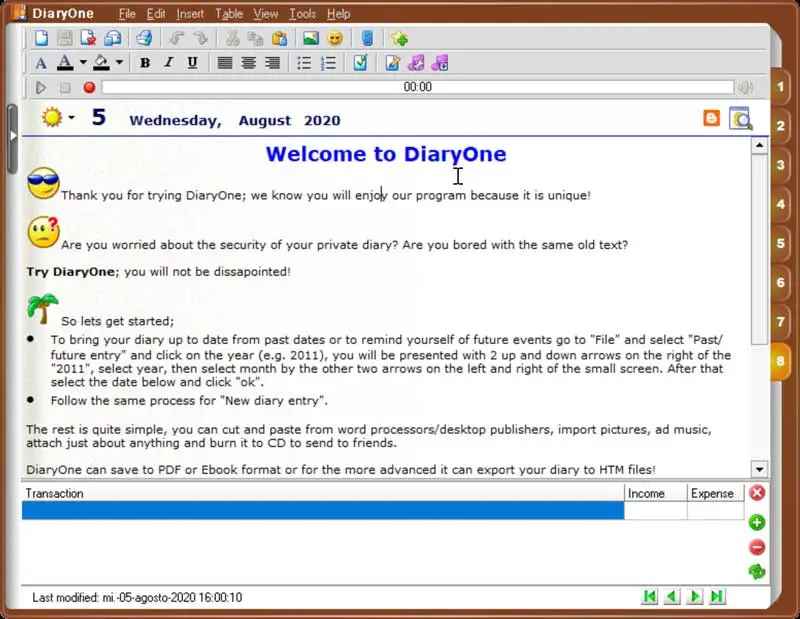Insert numbered list
This screenshot has height=619, width=800.
[x=328, y=63]
